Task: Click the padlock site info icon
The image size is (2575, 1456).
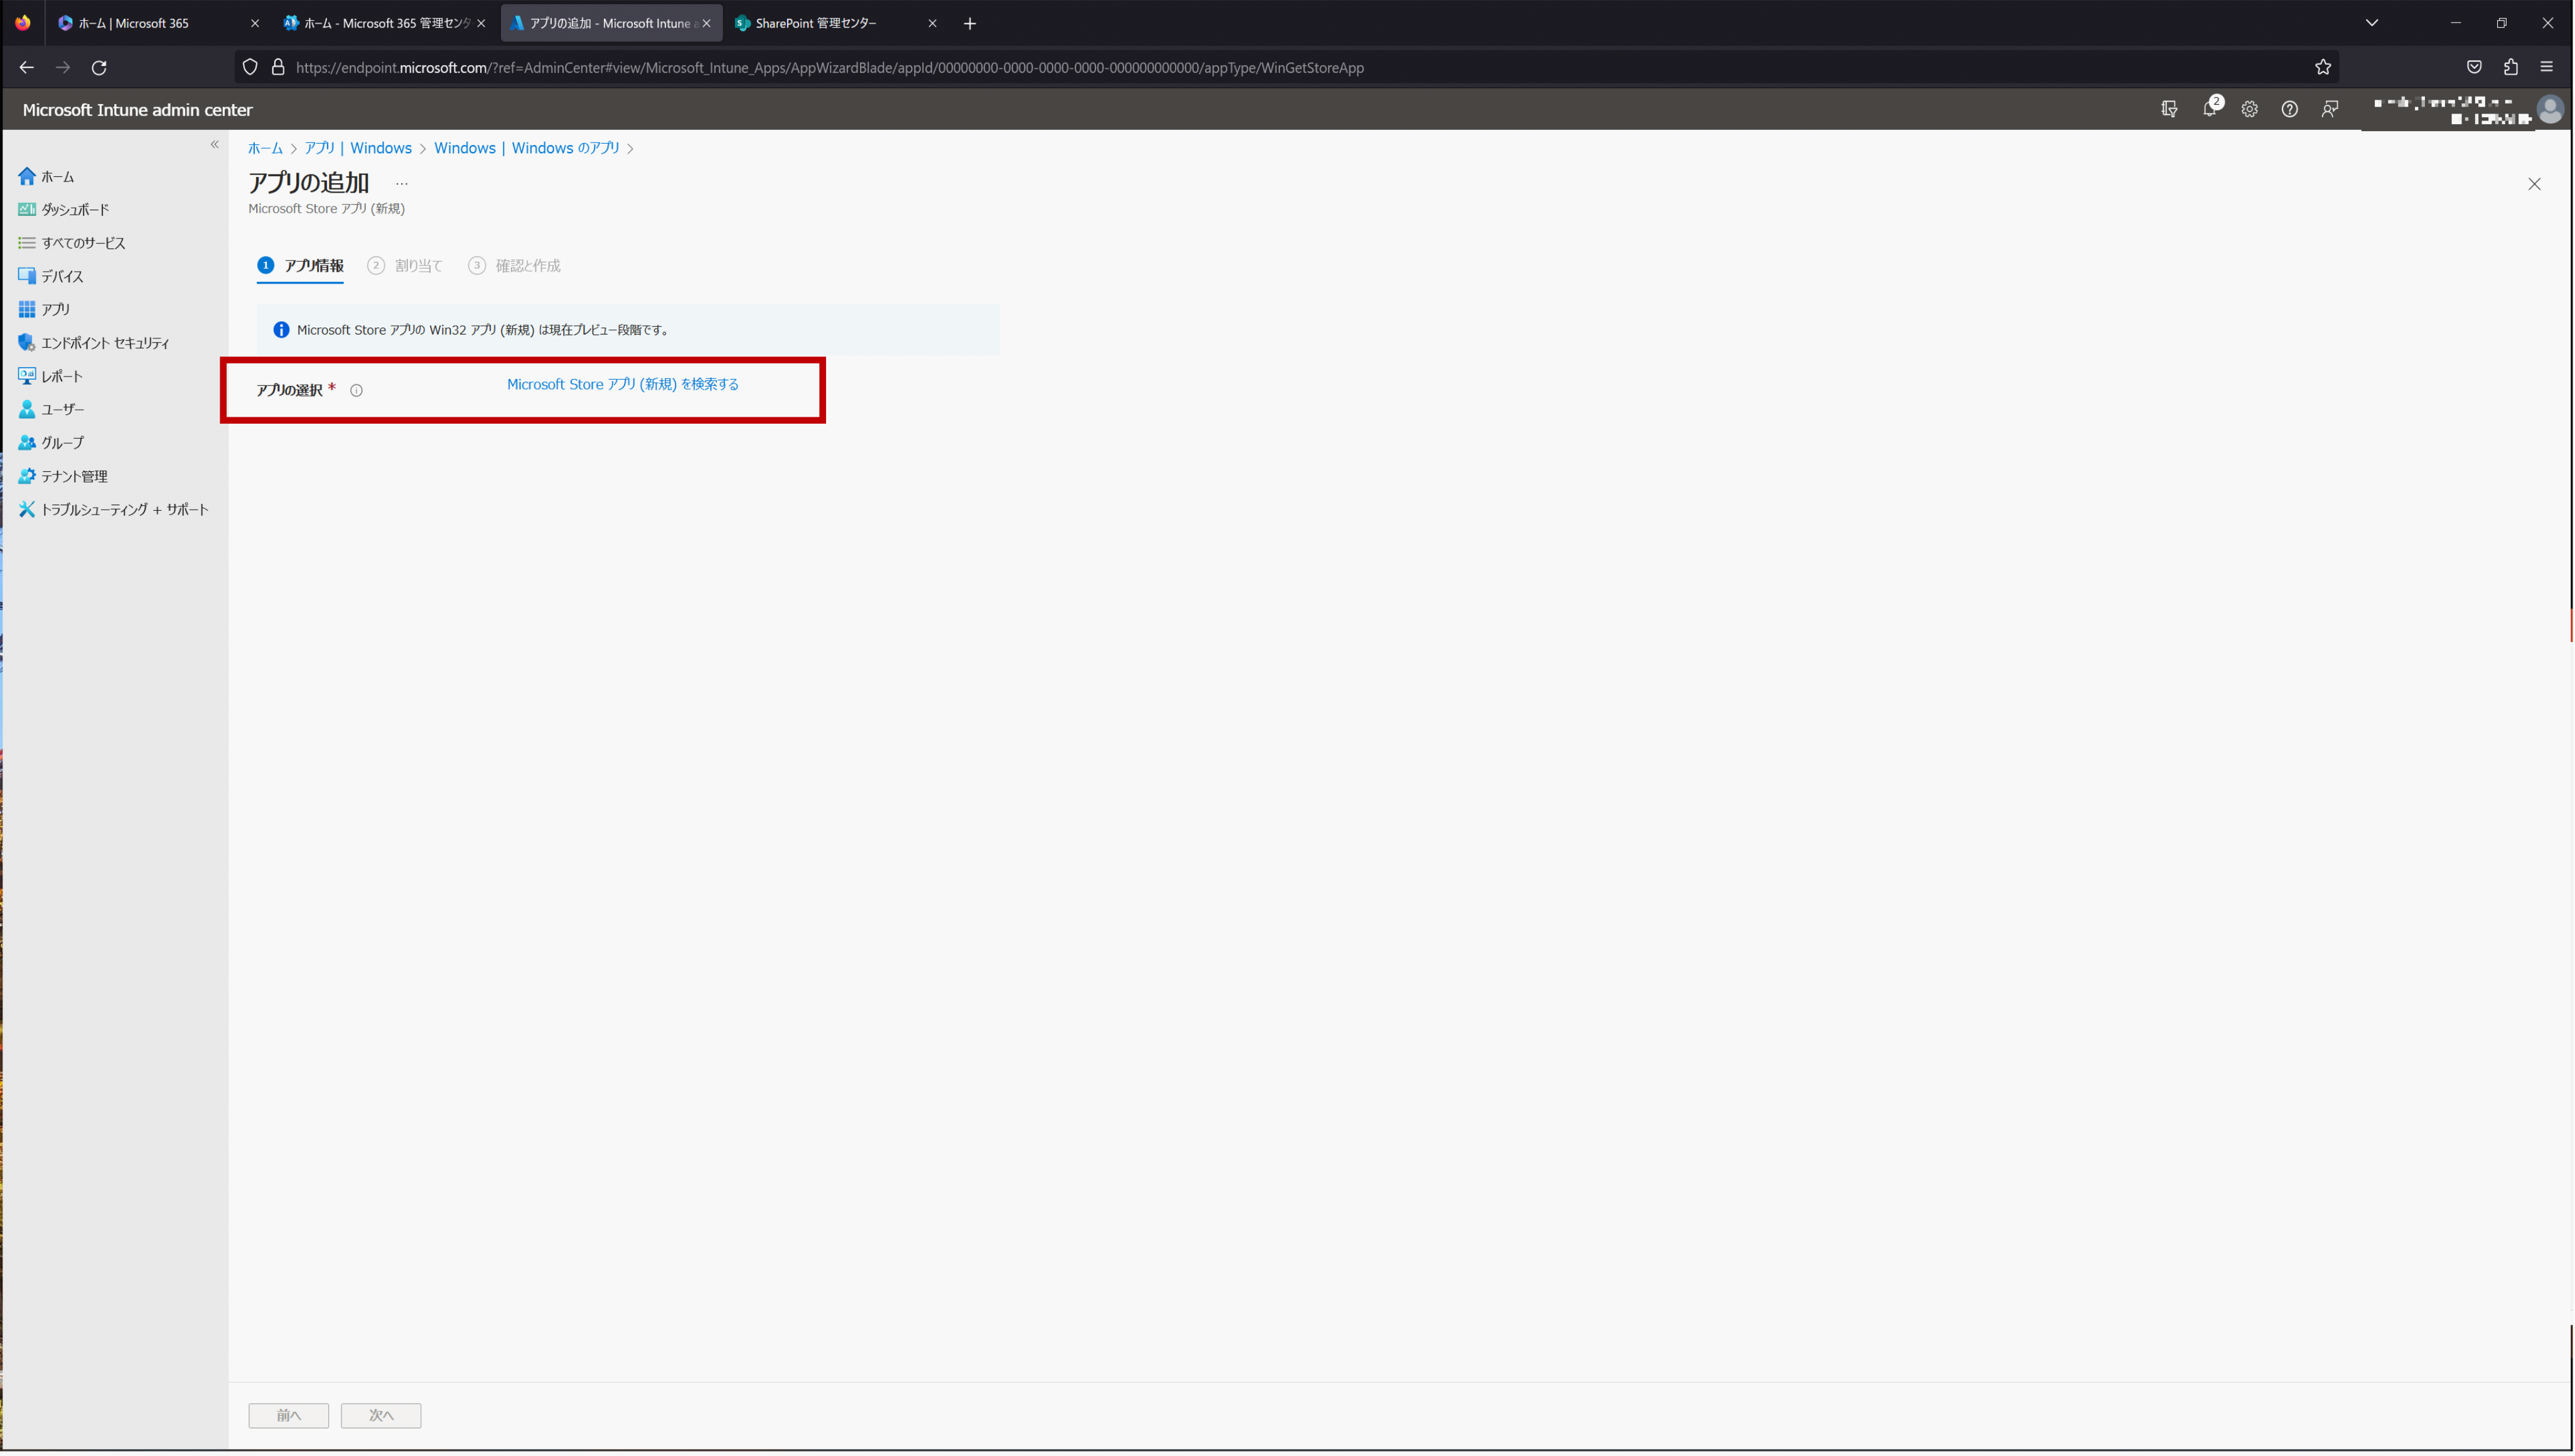Action: [279, 67]
